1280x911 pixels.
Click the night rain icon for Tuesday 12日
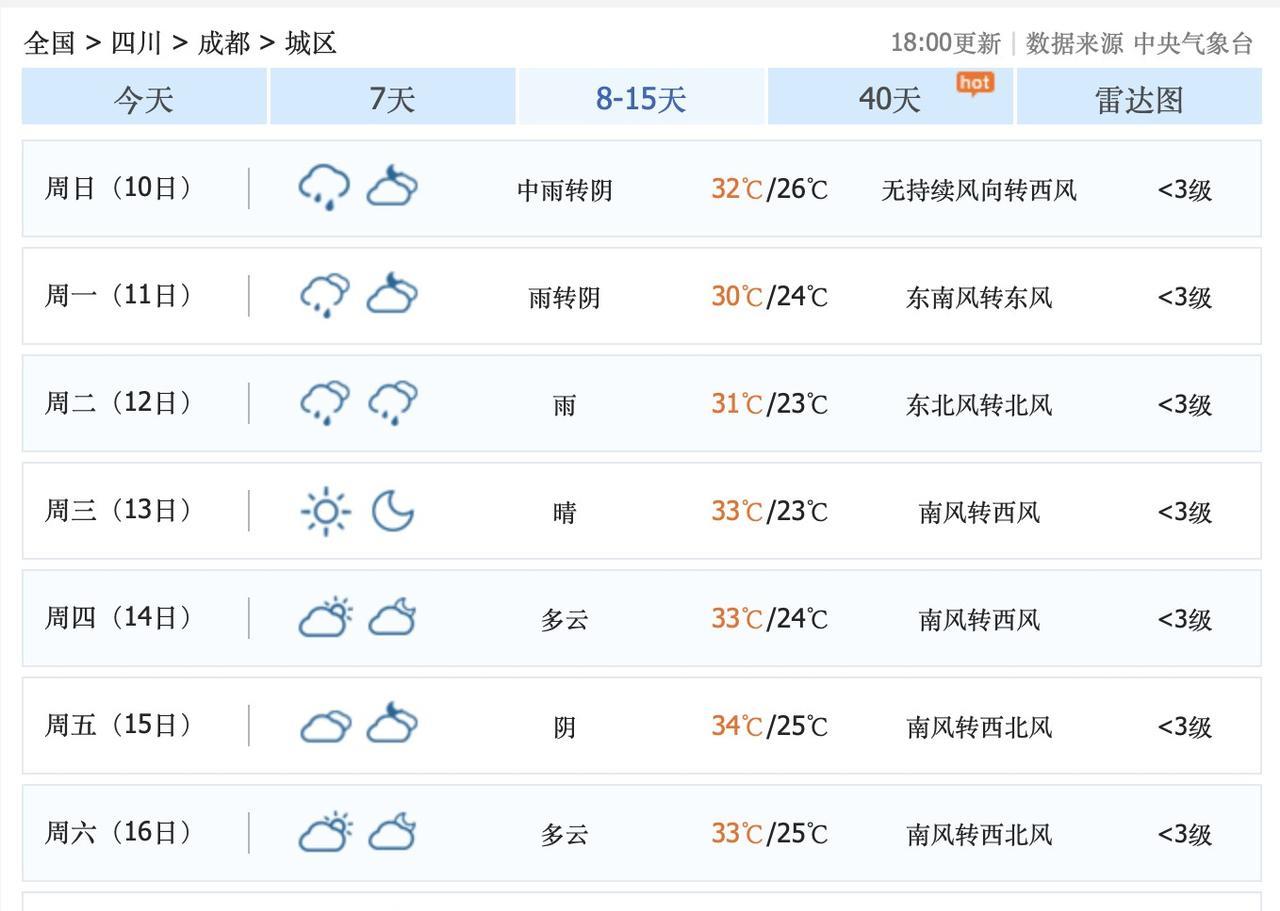392,403
